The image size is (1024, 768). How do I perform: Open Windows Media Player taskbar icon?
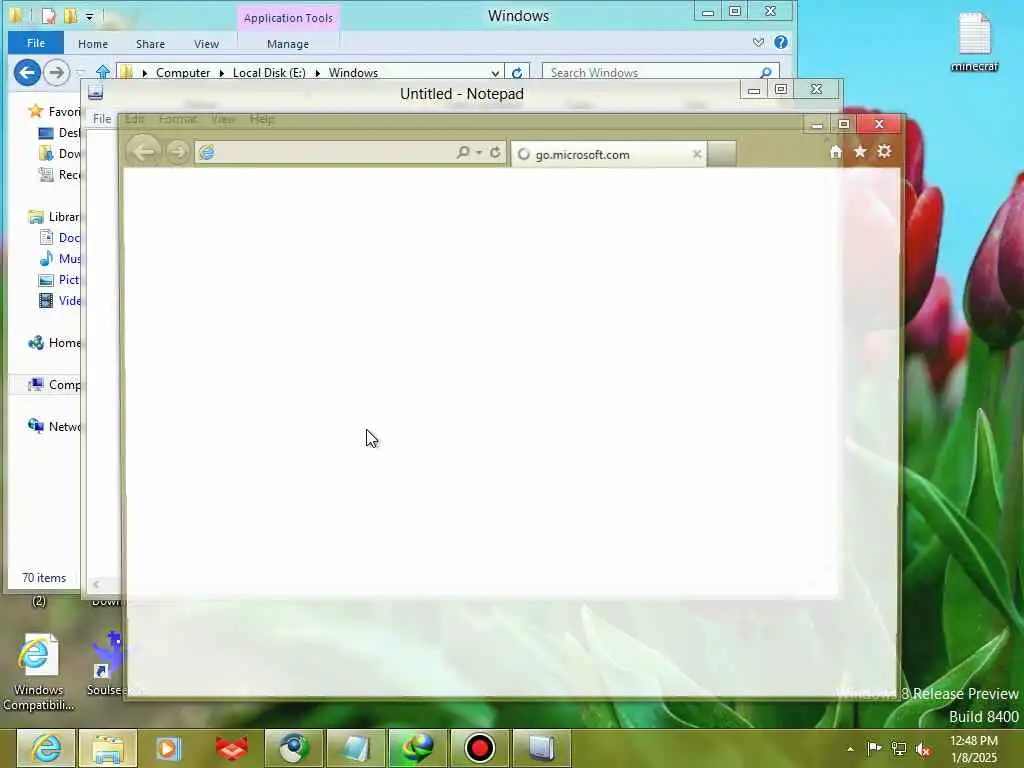pos(168,748)
